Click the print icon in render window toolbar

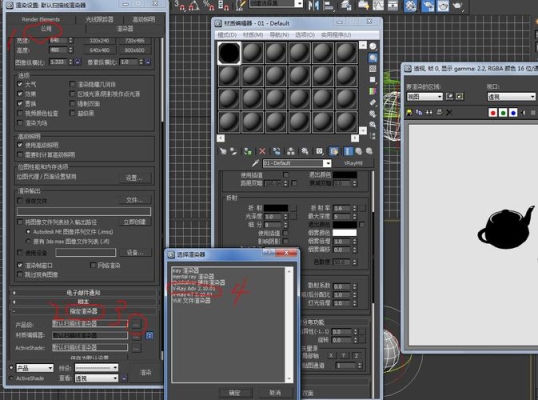coord(439,112)
